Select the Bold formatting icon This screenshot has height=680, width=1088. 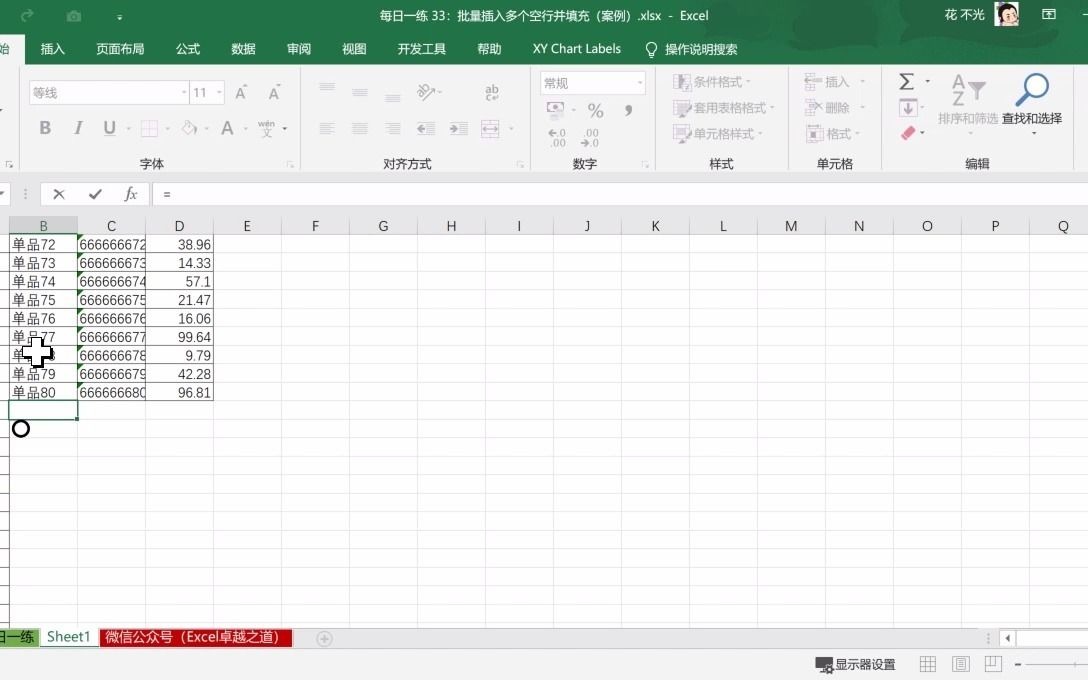[44, 129]
